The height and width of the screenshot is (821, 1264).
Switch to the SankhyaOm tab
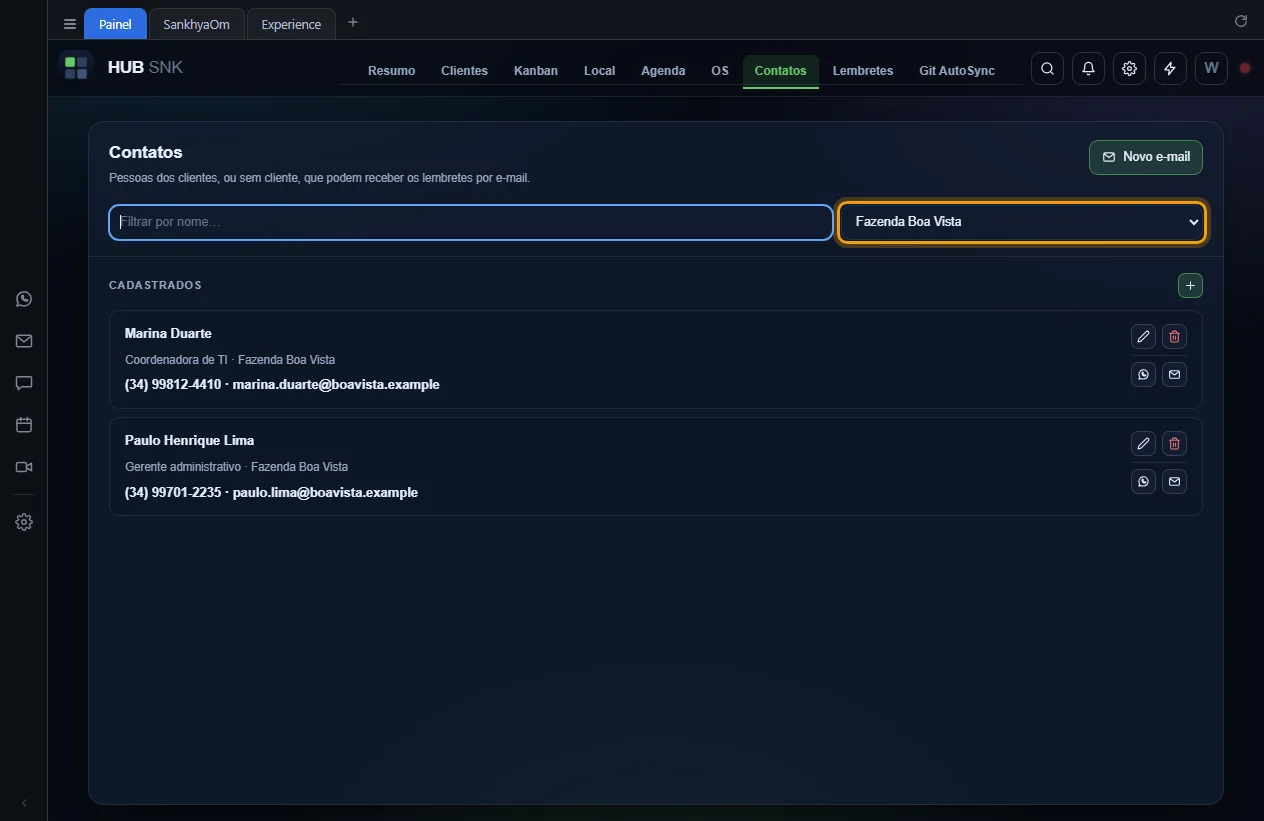point(196,24)
